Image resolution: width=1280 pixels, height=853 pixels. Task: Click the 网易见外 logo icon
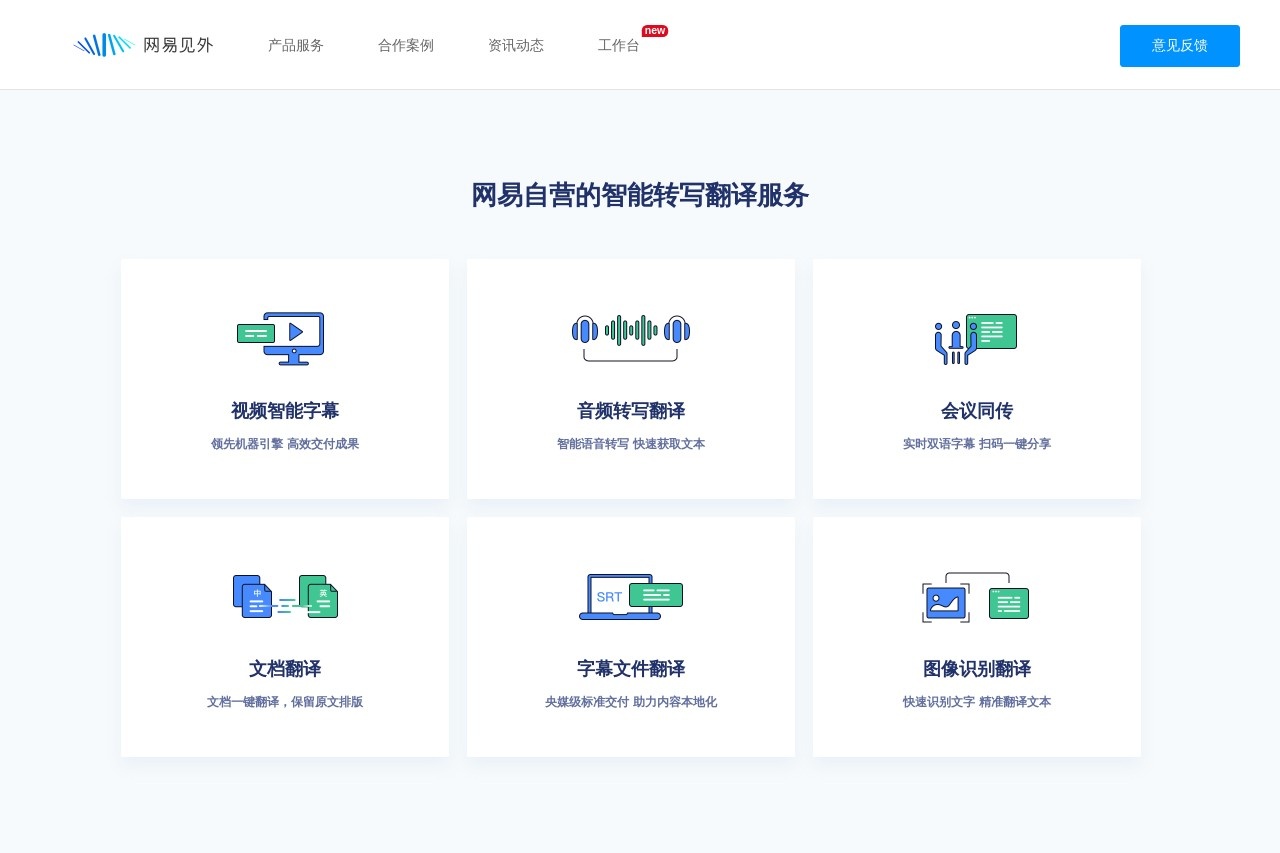tap(103, 44)
